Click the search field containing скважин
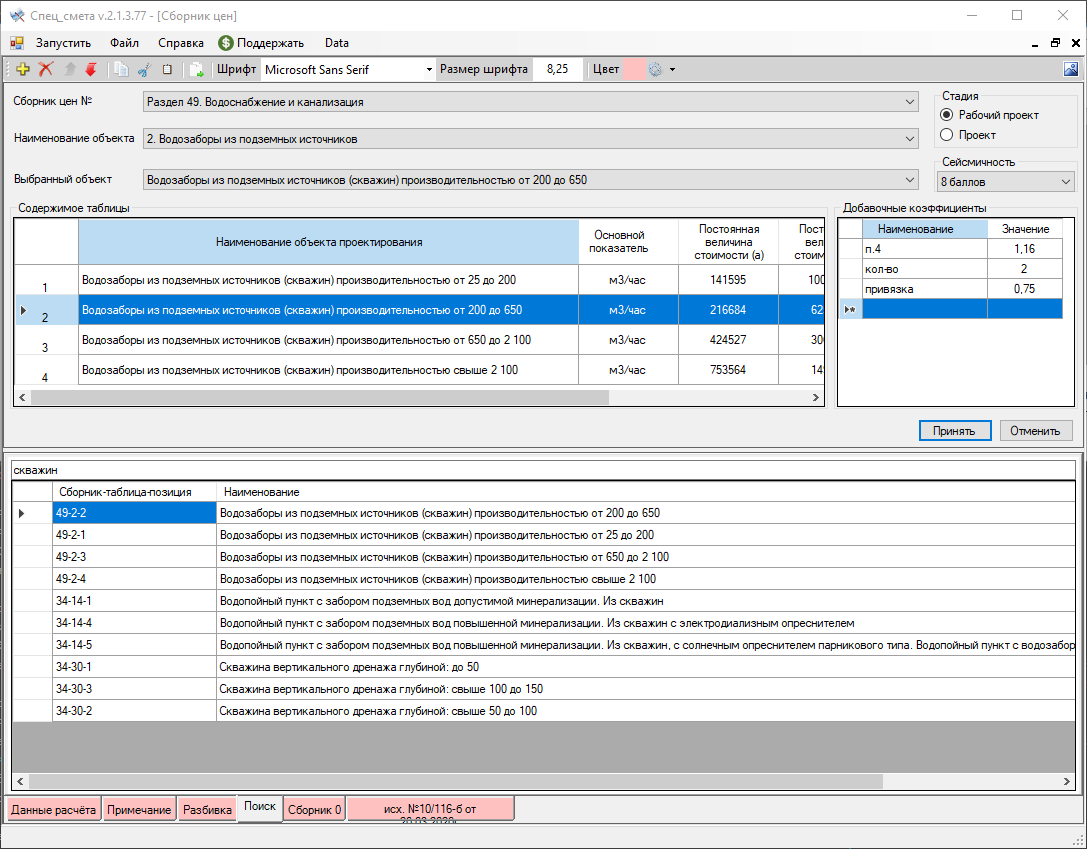This screenshot has width=1087, height=849. [x=544, y=471]
